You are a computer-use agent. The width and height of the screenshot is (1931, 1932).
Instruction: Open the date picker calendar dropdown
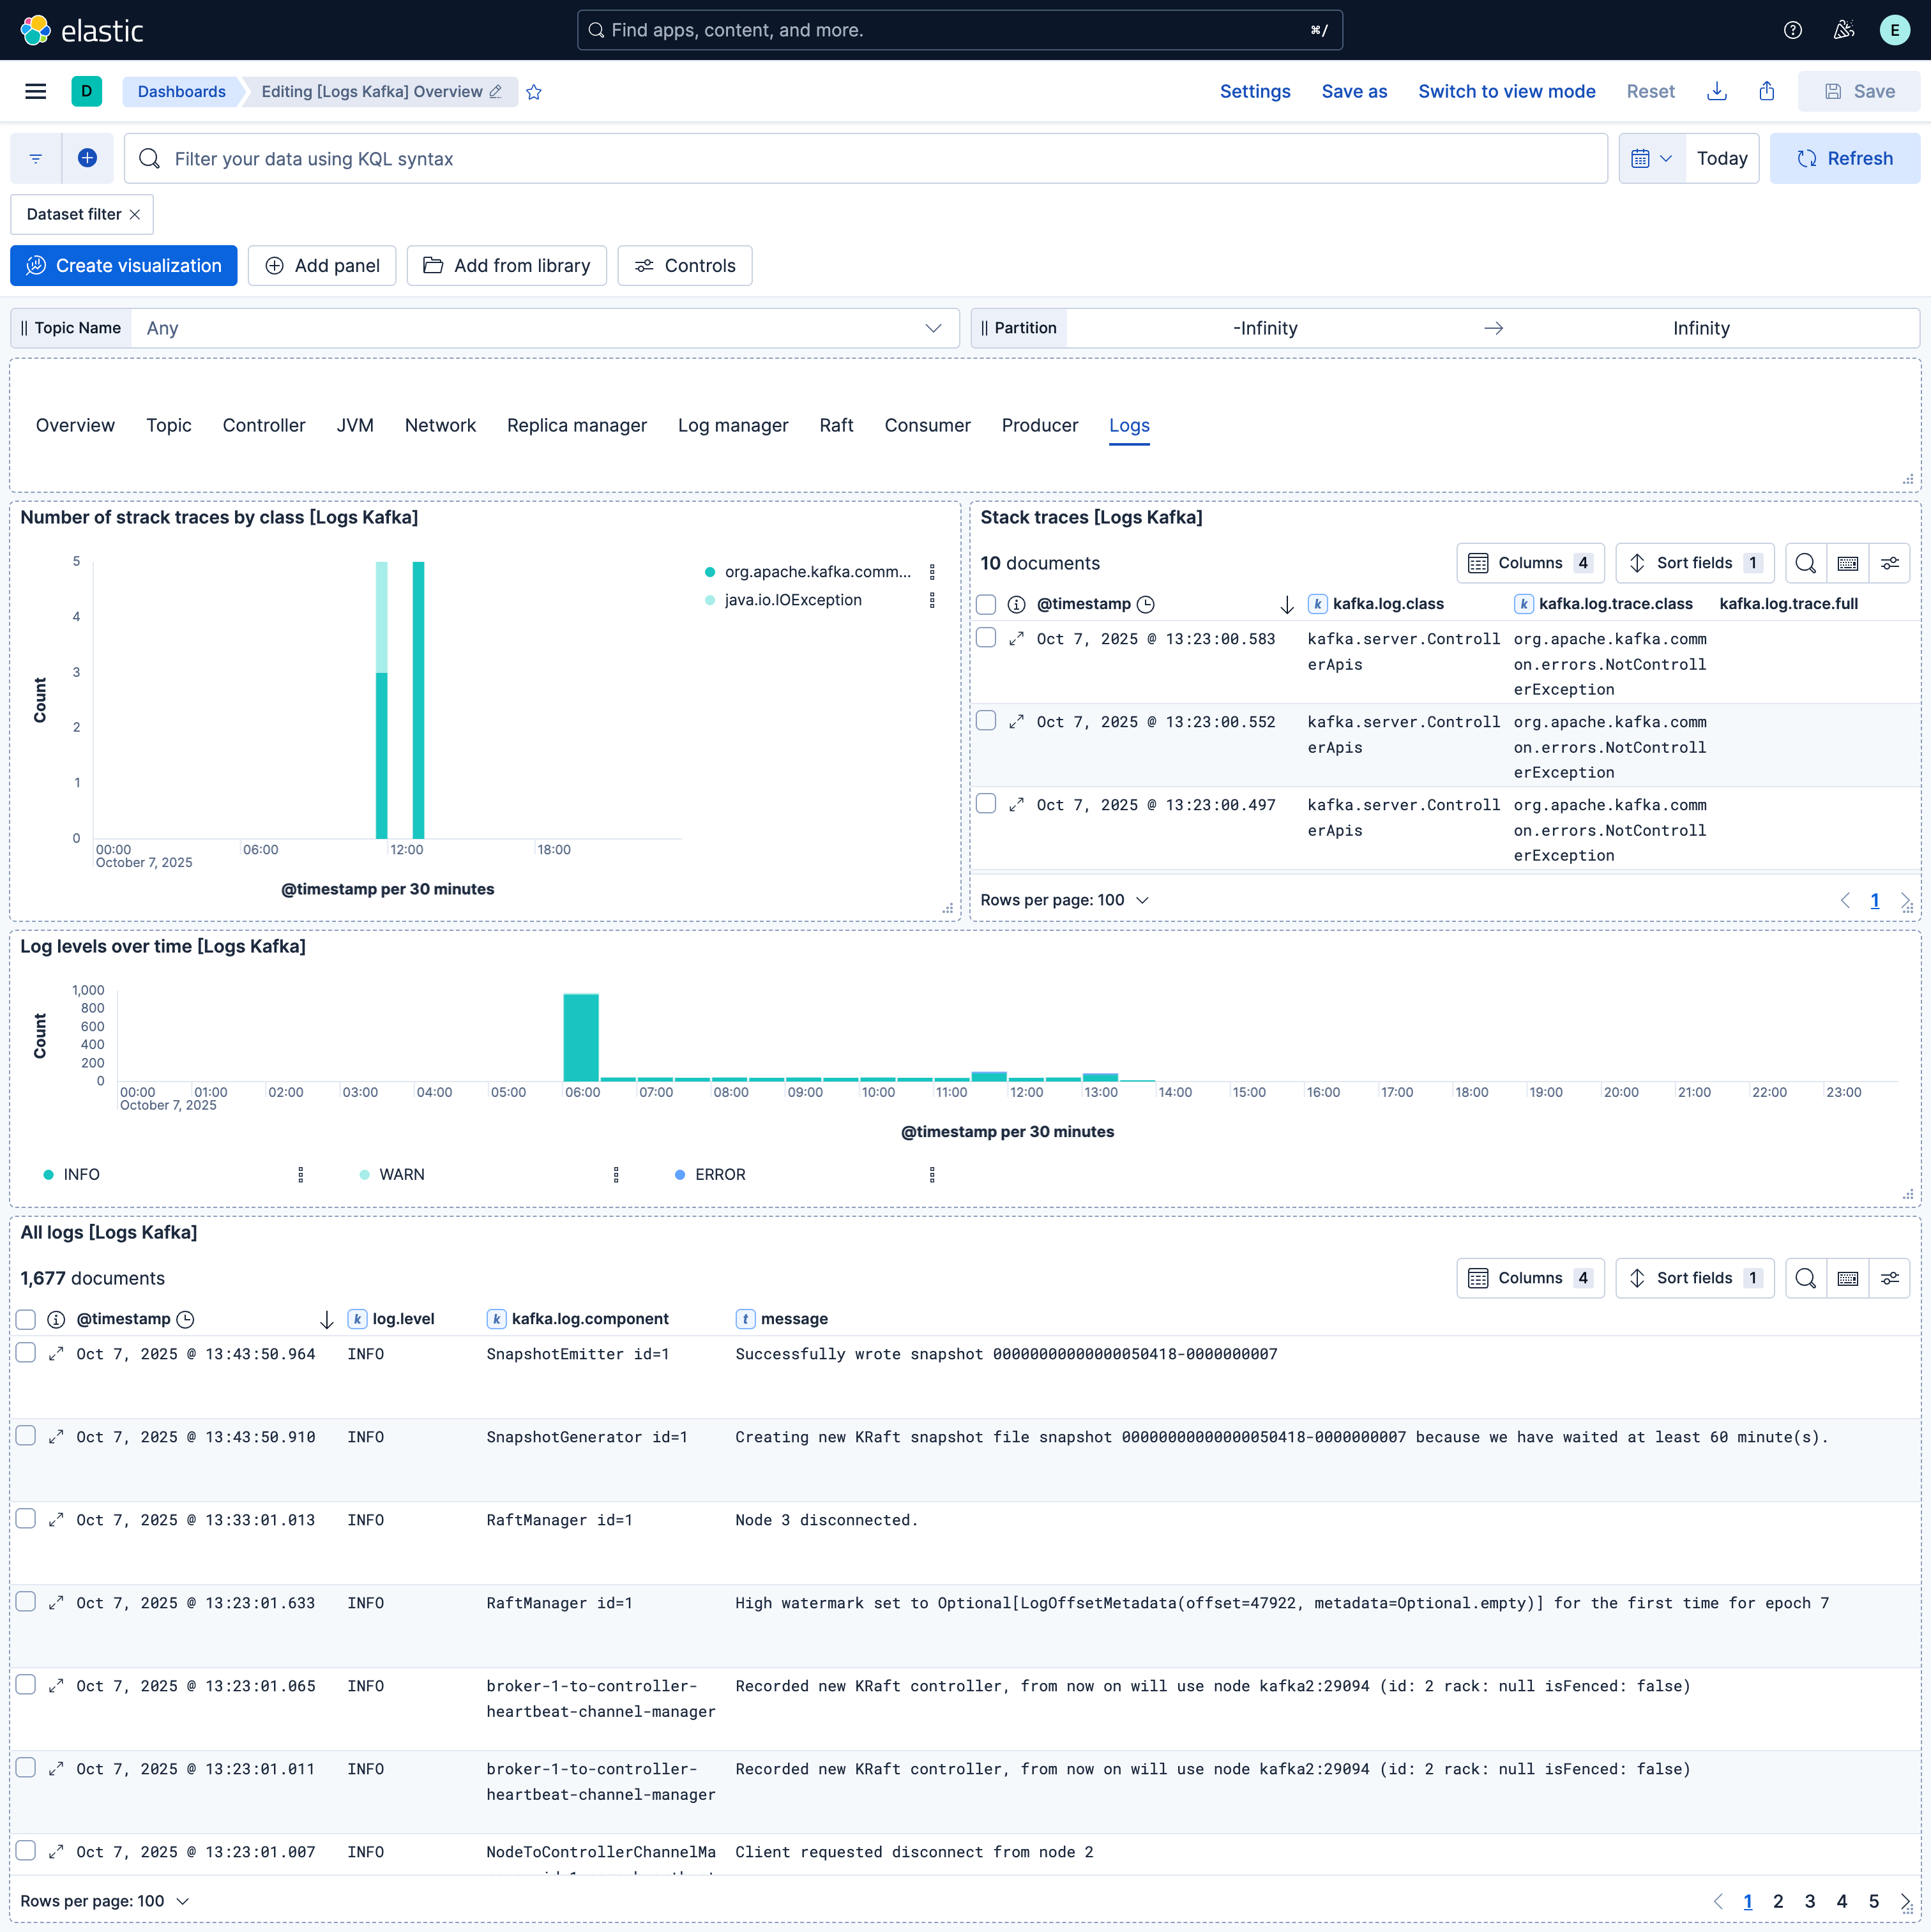[1651, 158]
